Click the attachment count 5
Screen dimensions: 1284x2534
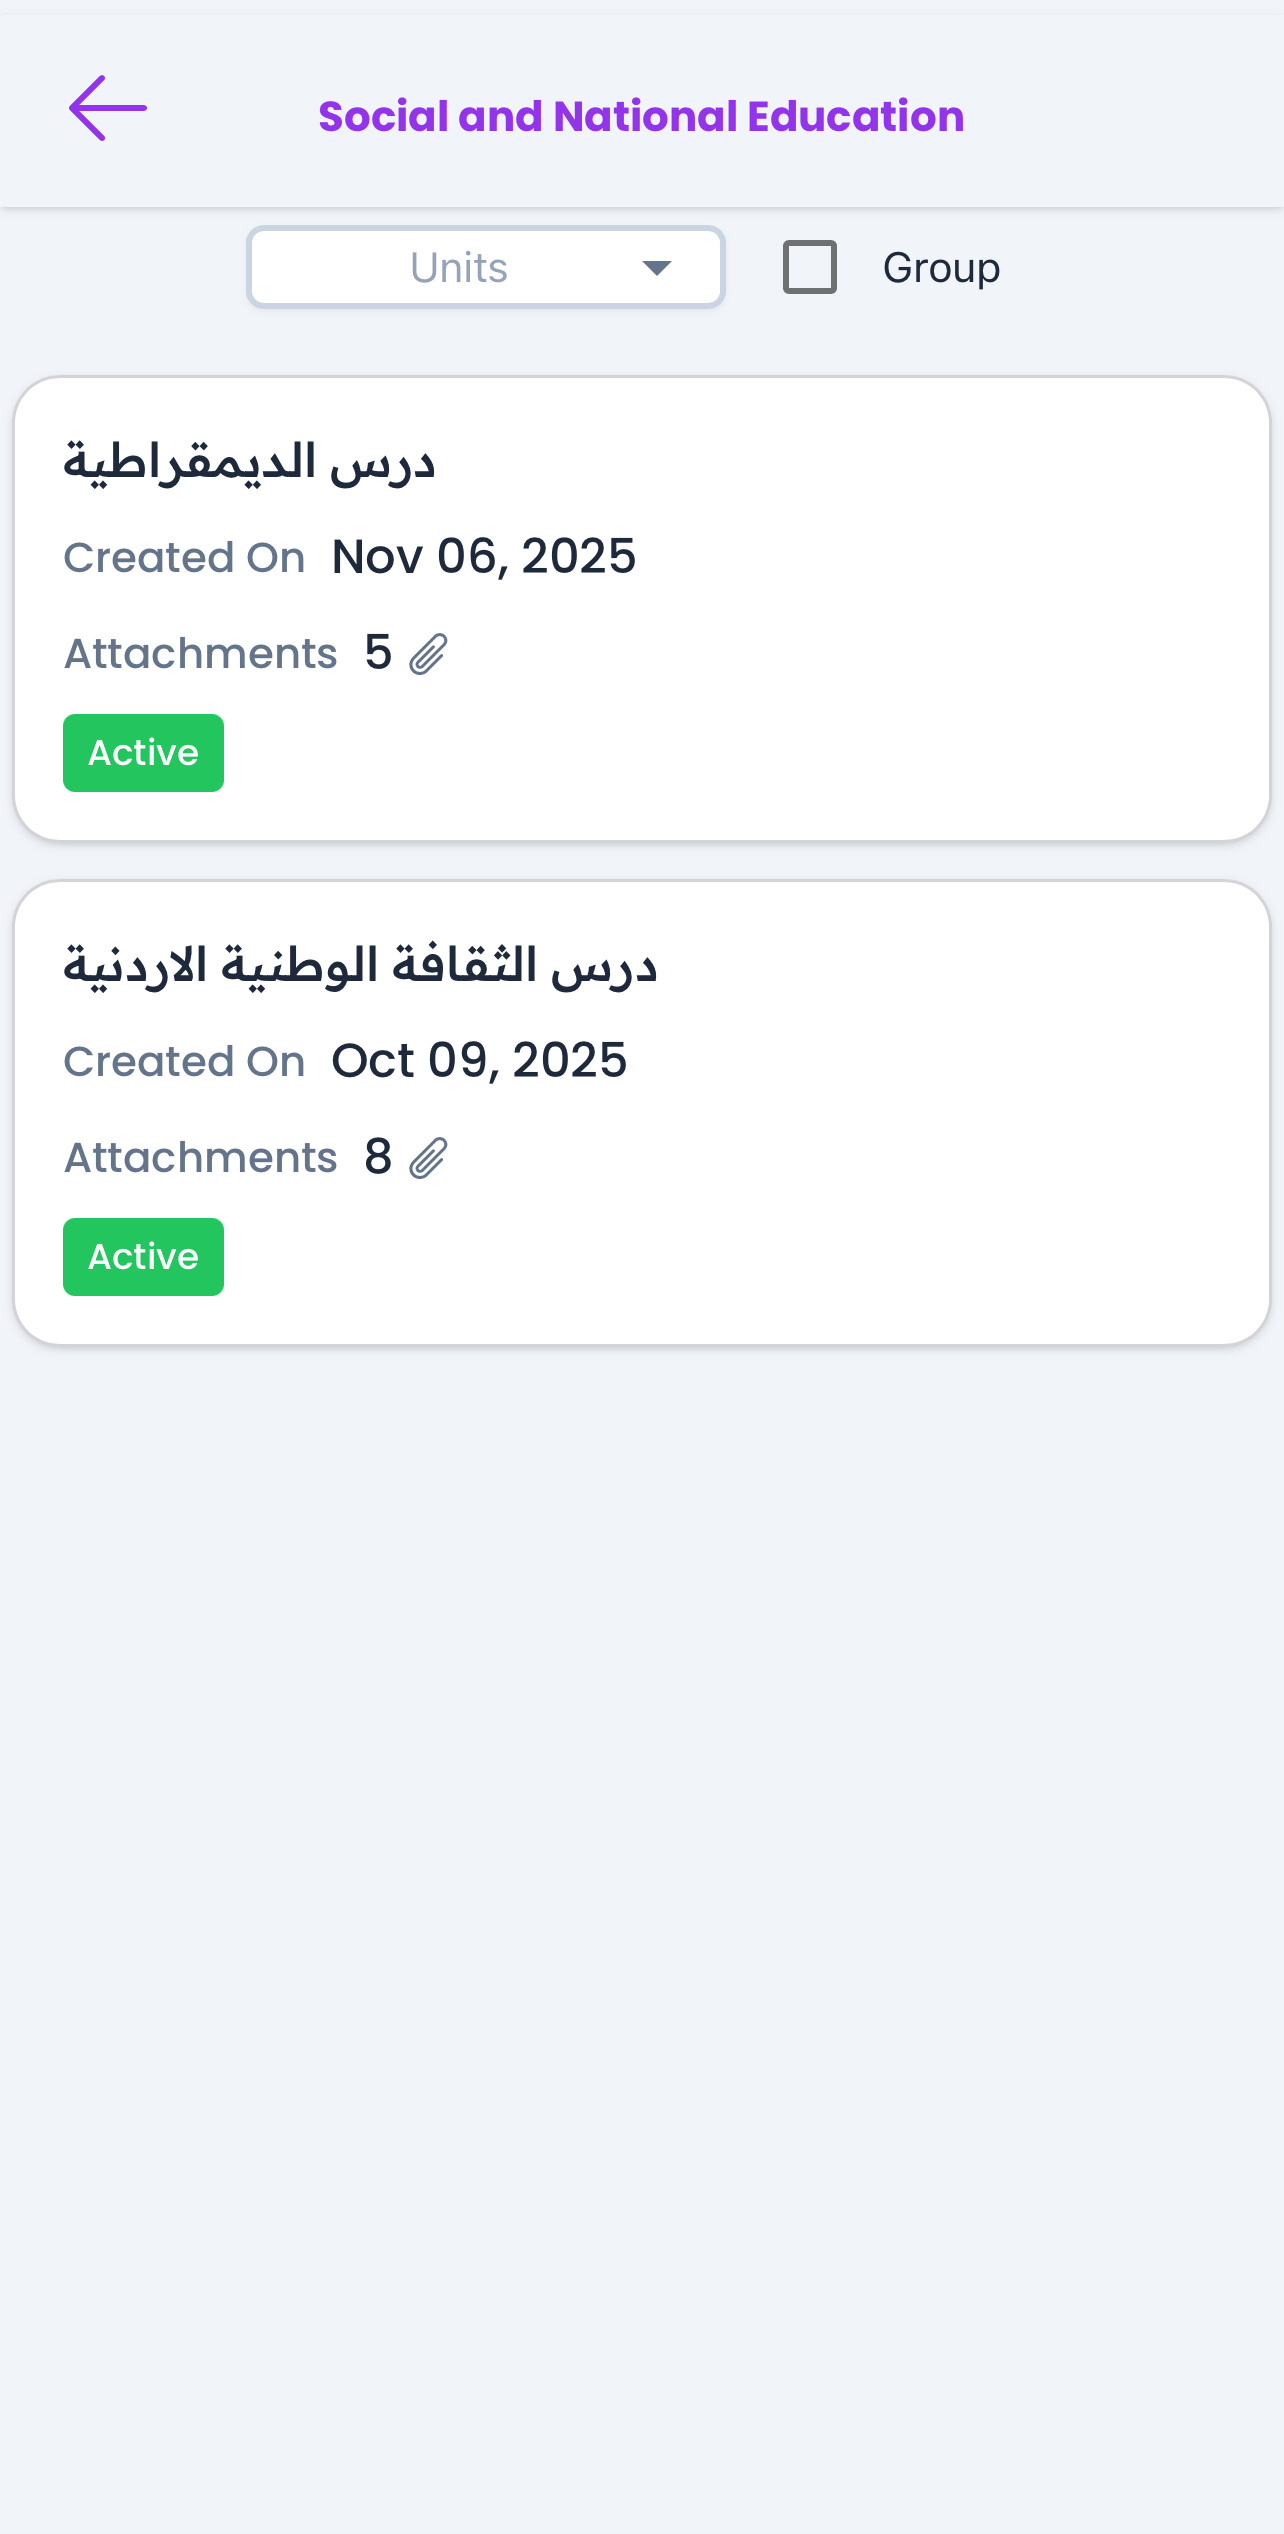(x=378, y=653)
